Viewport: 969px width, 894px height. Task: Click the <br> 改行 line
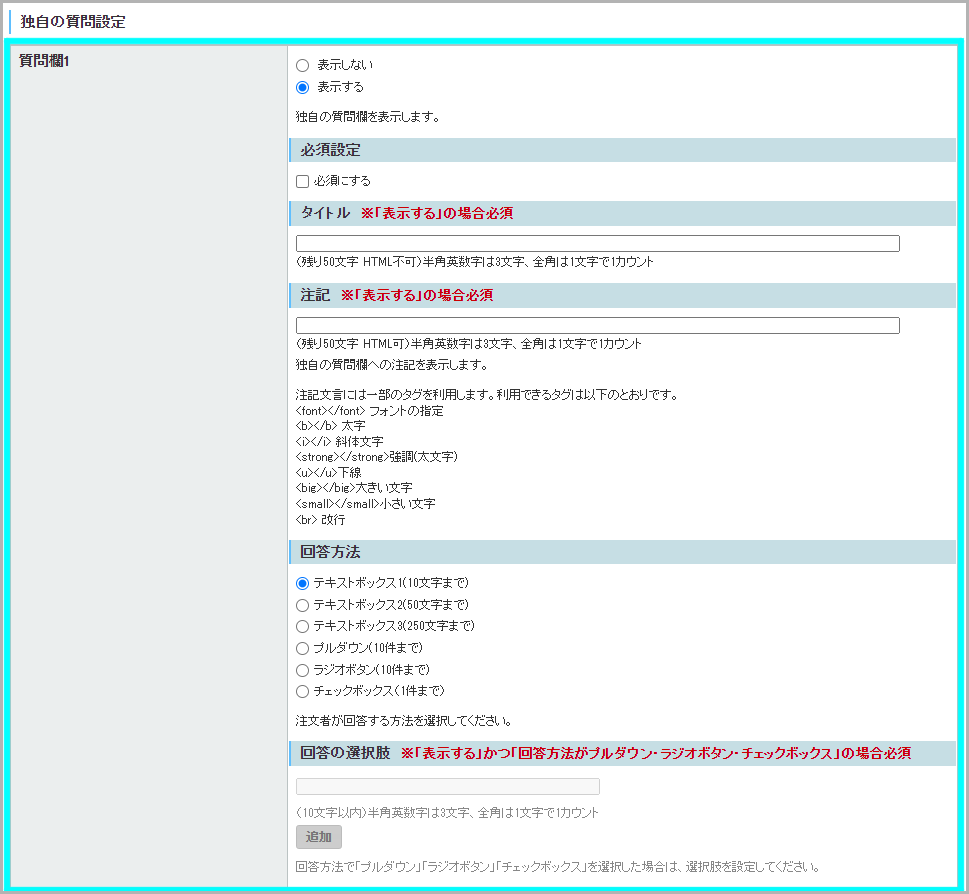(320, 520)
